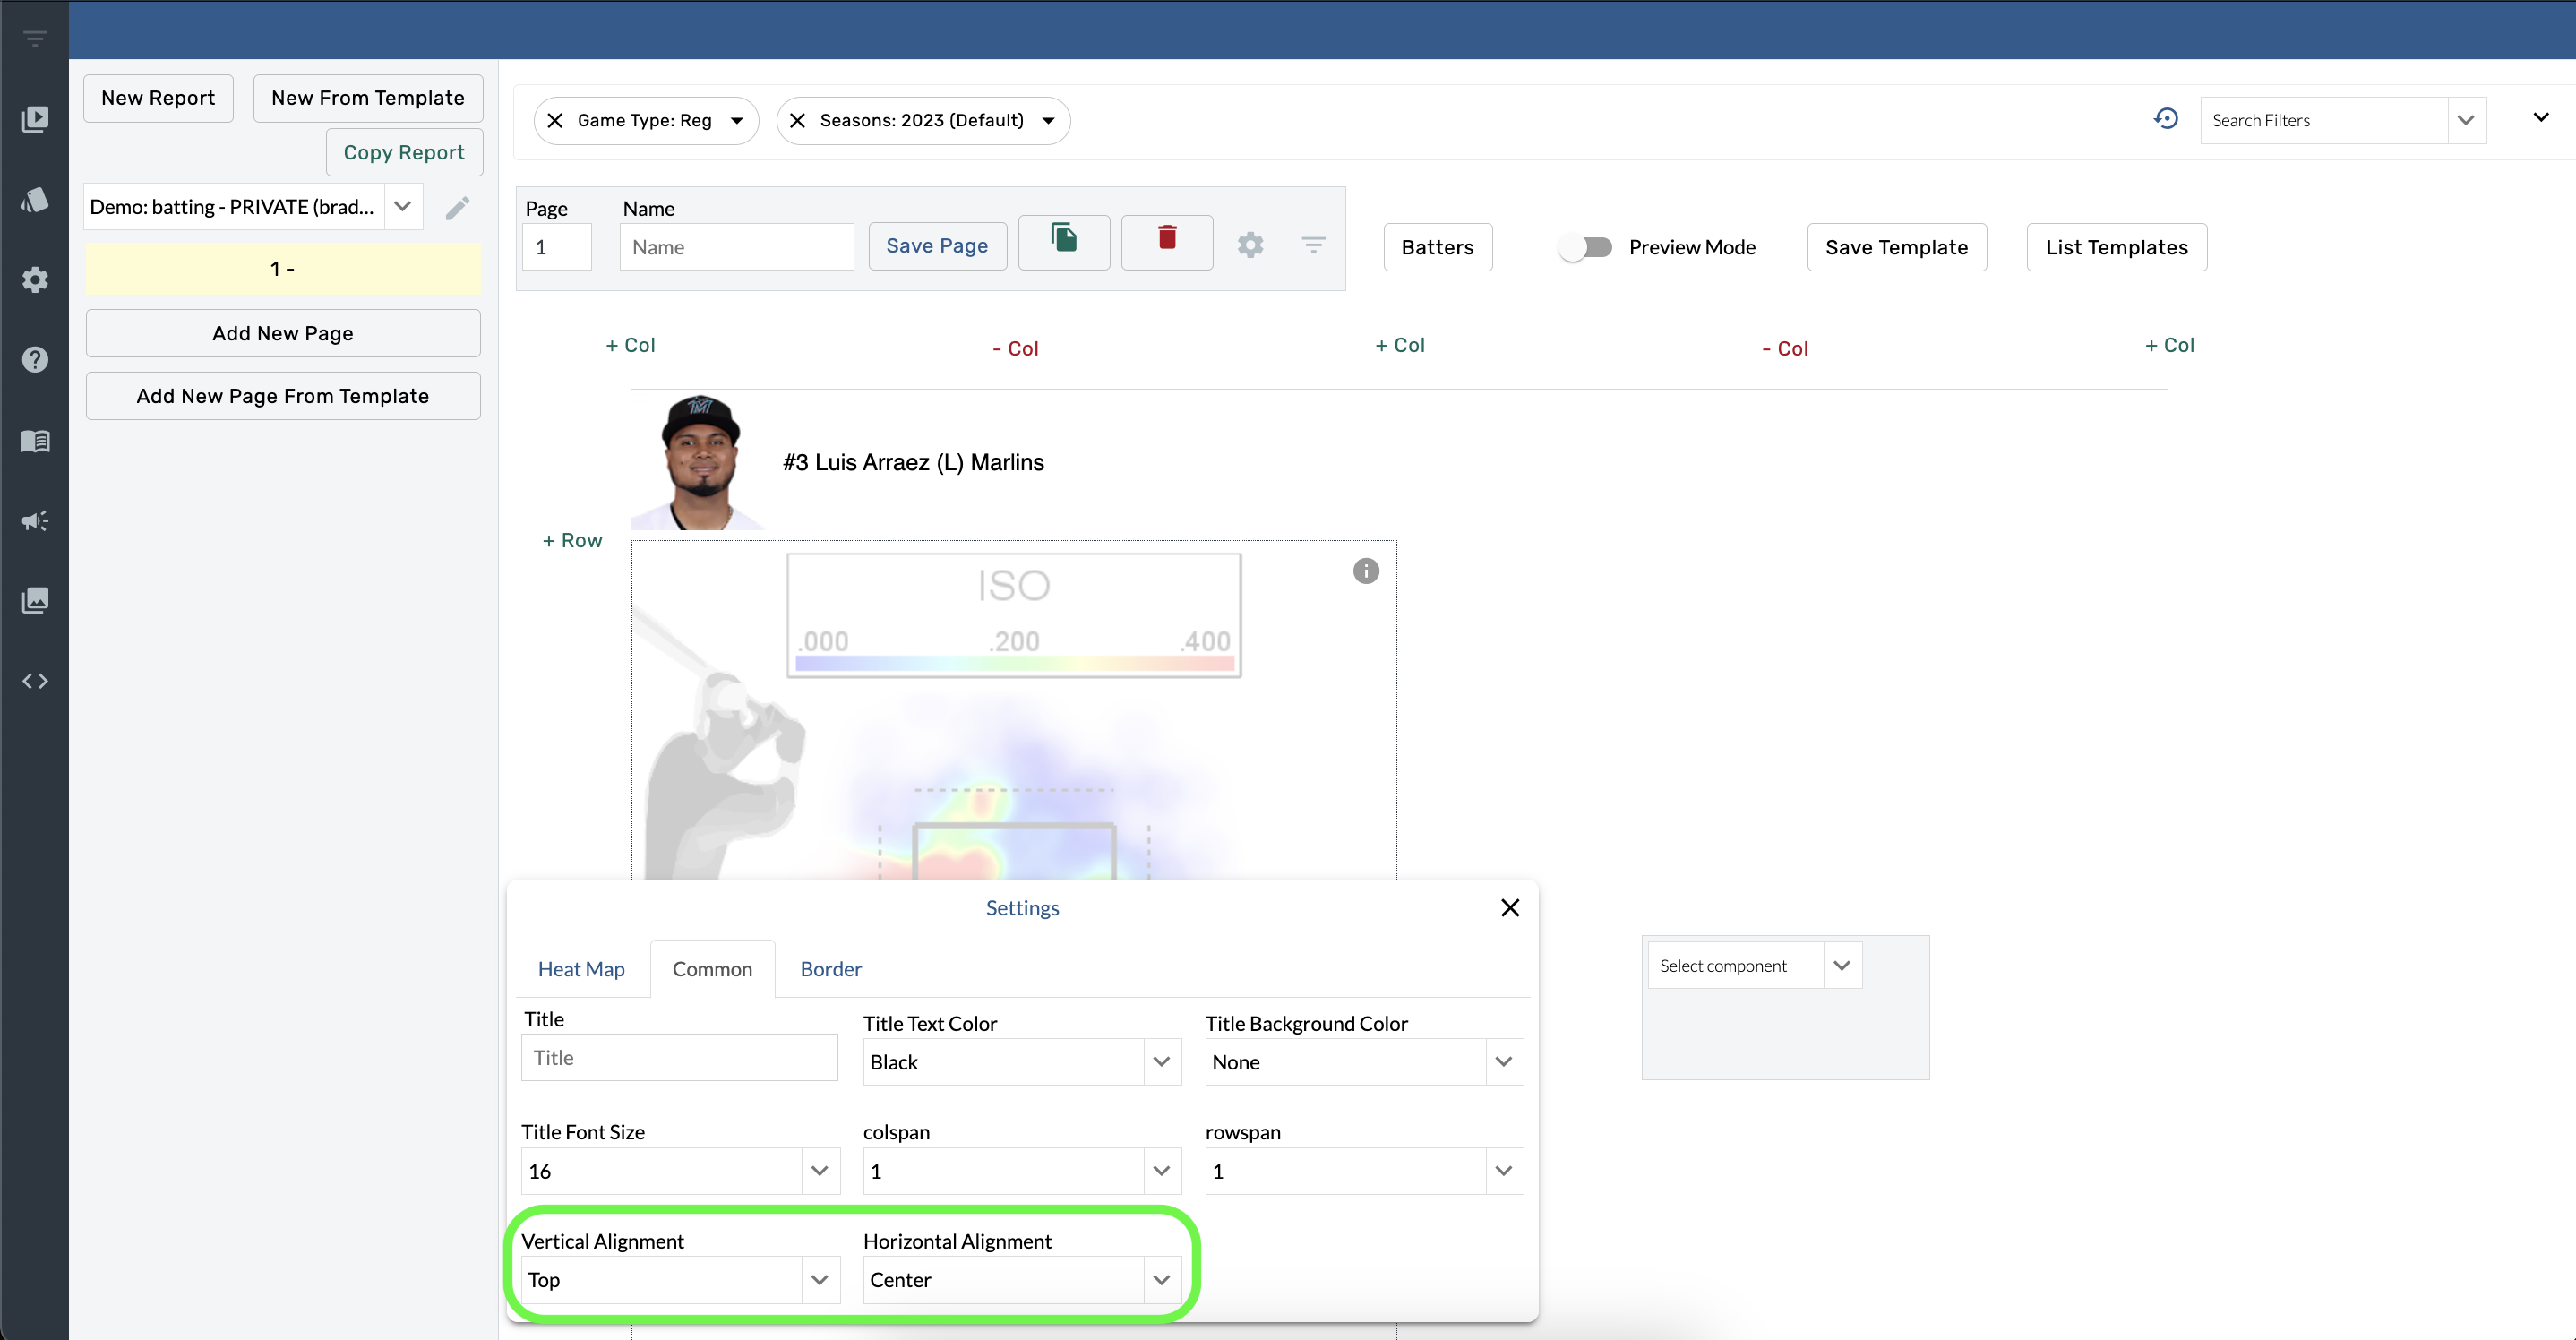The width and height of the screenshot is (2576, 1340).
Task: Remove the Seasons: 2023 filter
Action: [797, 120]
